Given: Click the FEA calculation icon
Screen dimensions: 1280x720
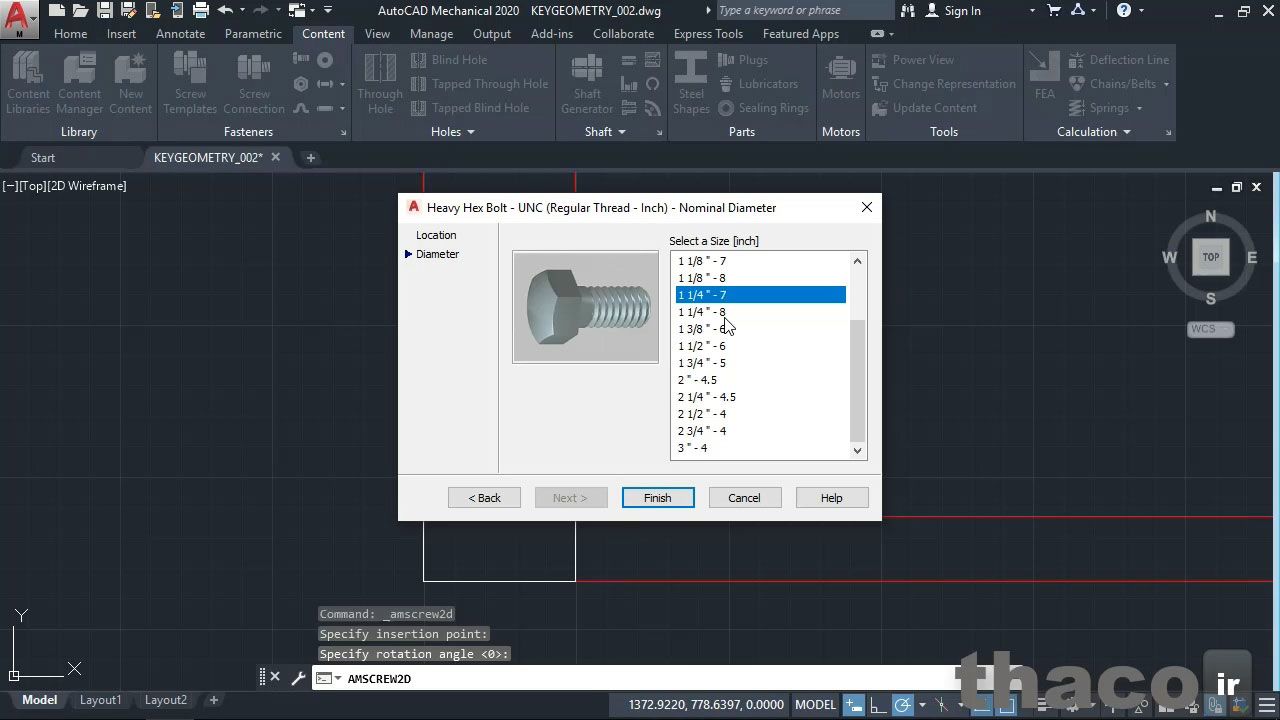Looking at the screenshot, I should click(1044, 78).
